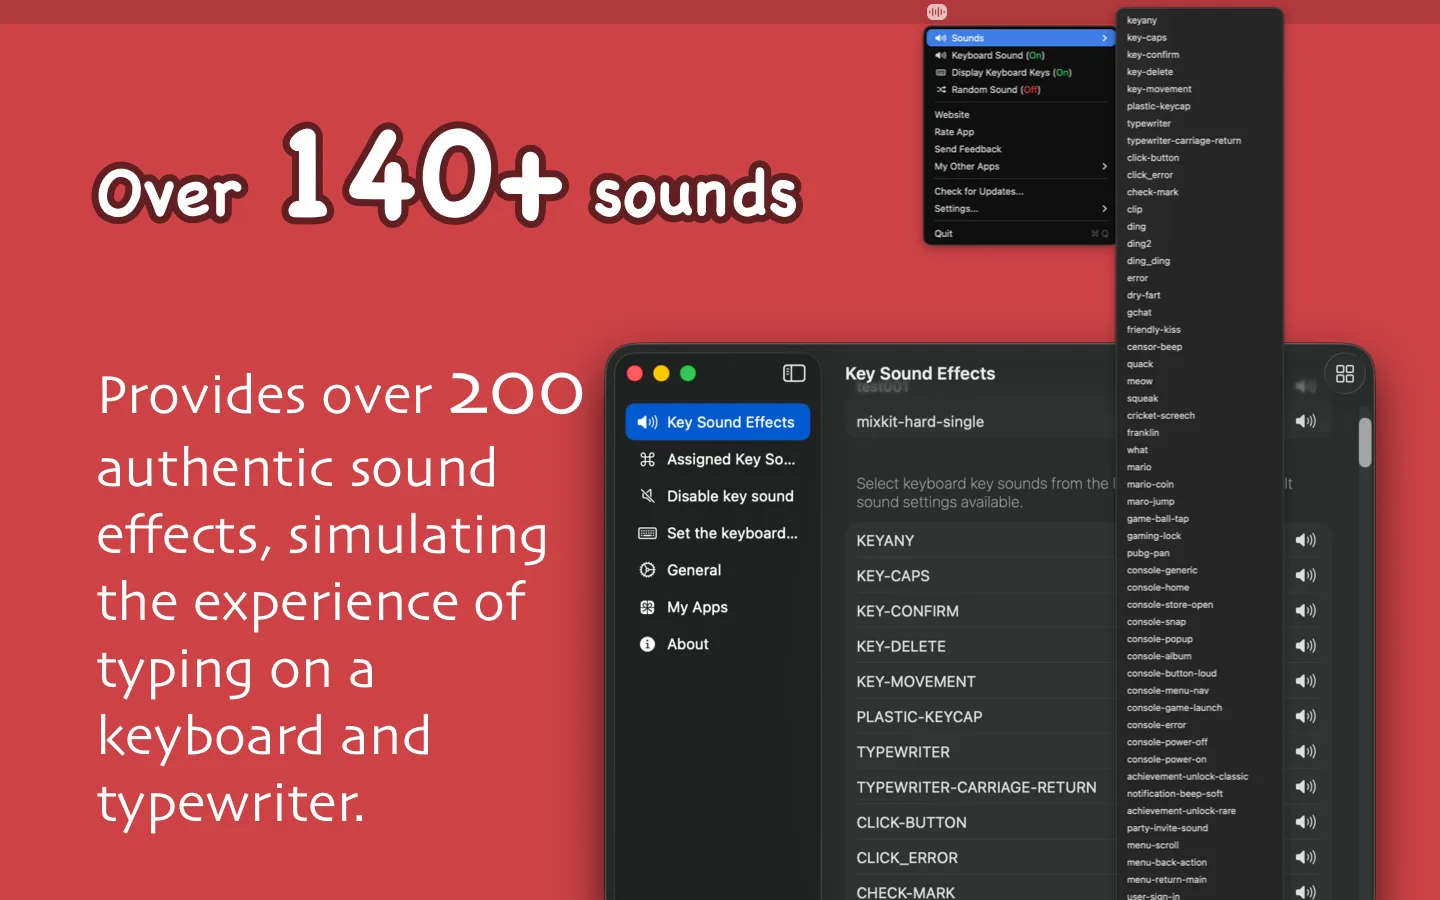Toggle the sidebar with the panel icon
The image size is (1440, 900).
[x=794, y=373]
